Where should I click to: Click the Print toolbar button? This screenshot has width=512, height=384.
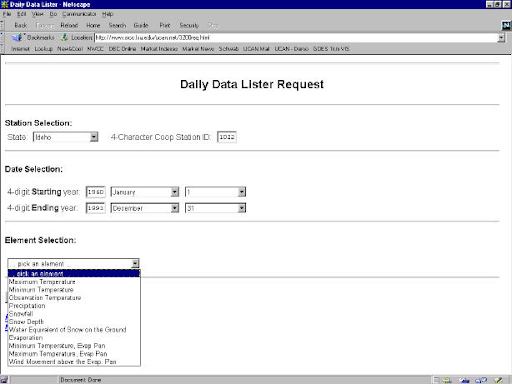click(x=165, y=25)
